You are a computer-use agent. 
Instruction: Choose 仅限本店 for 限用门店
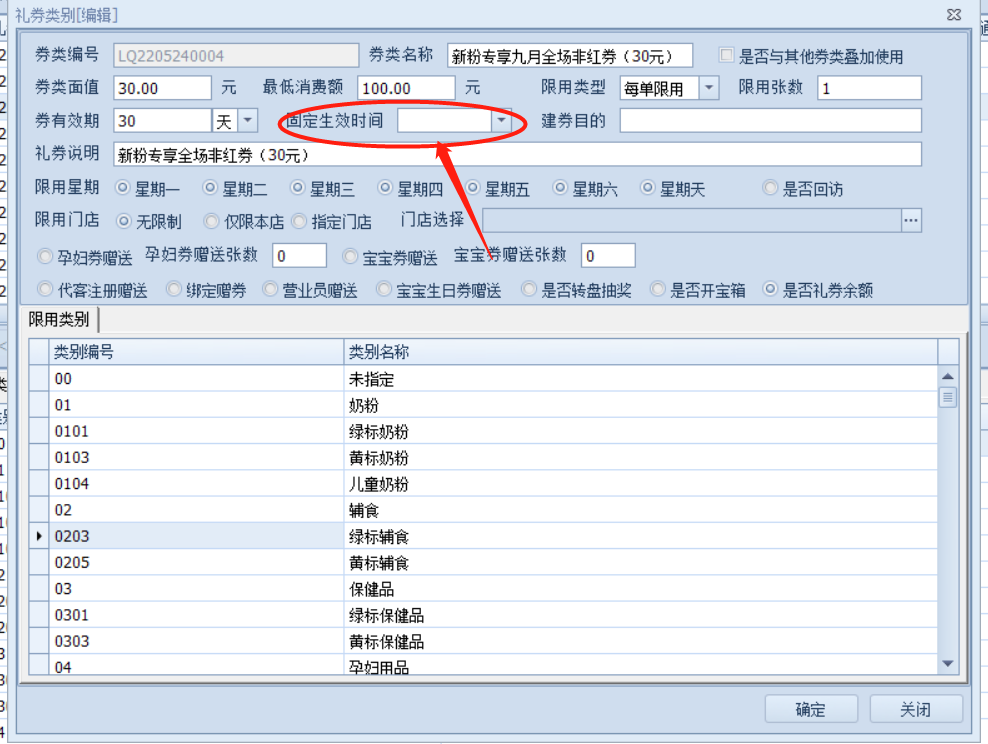pyautogui.click(x=212, y=221)
